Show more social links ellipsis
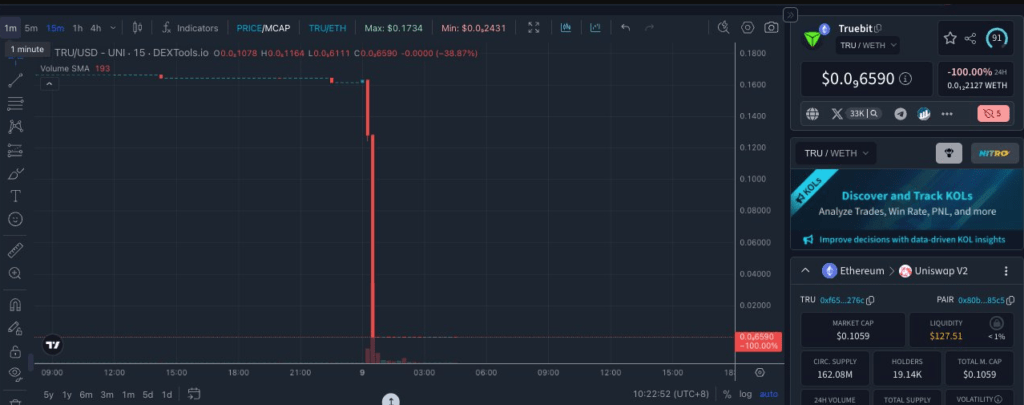1024x405 pixels. point(947,114)
